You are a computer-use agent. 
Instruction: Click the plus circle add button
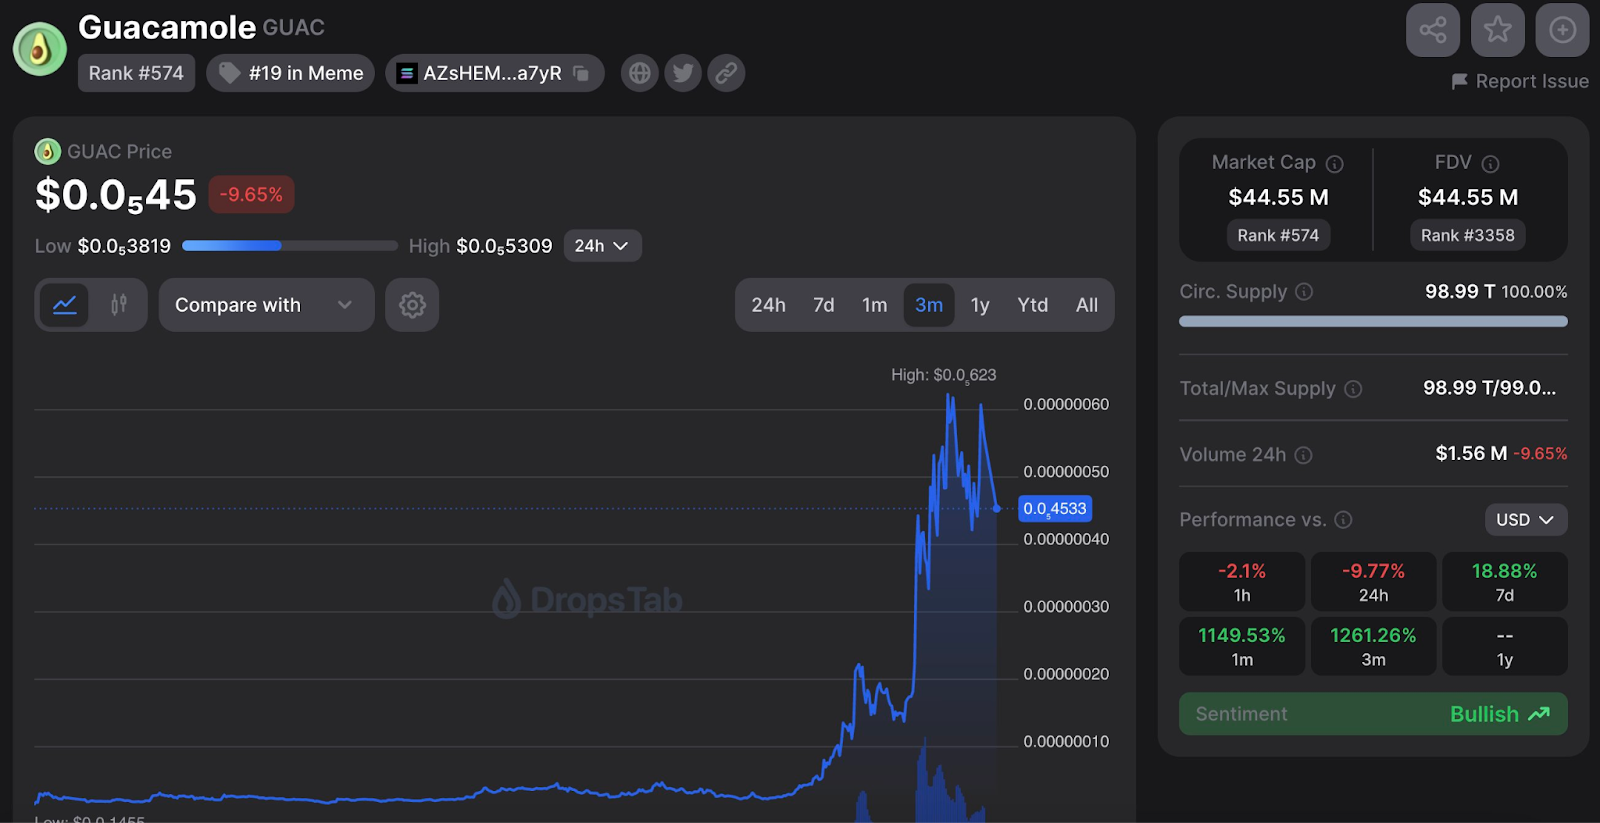click(x=1563, y=30)
